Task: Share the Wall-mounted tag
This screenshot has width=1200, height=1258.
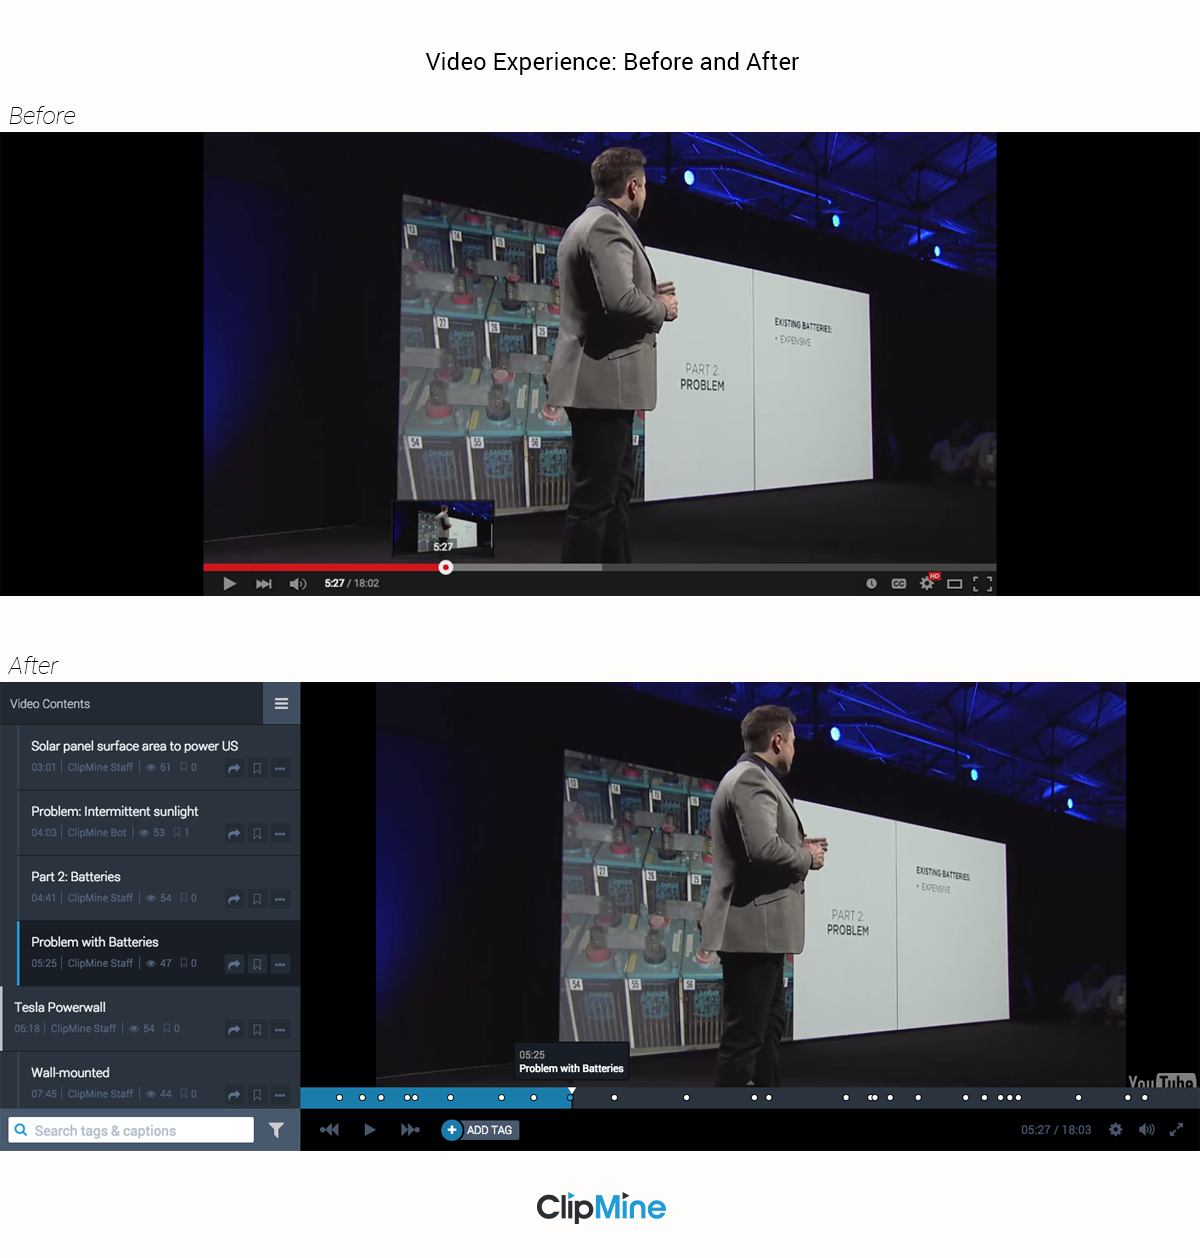Action: click(234, 1095)
